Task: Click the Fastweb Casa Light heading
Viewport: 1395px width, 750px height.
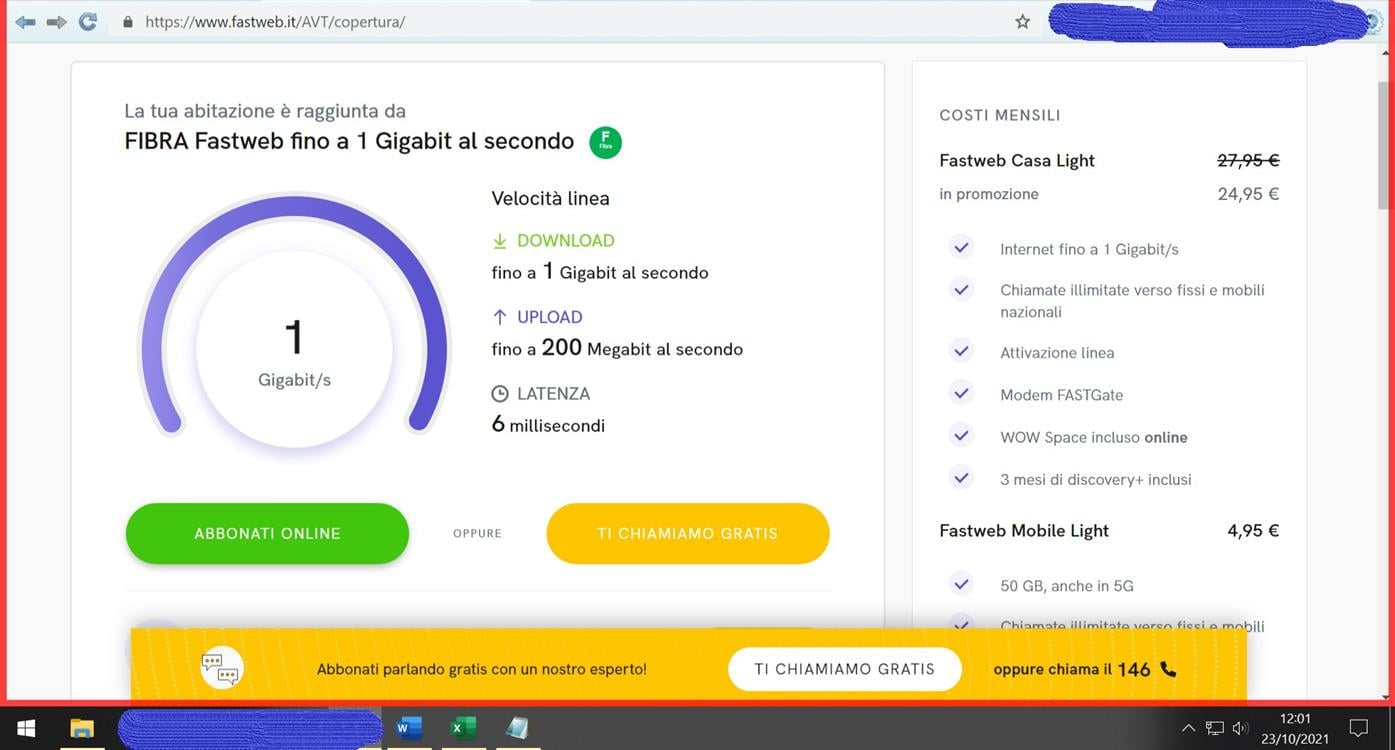Action: coord(1017,160)
